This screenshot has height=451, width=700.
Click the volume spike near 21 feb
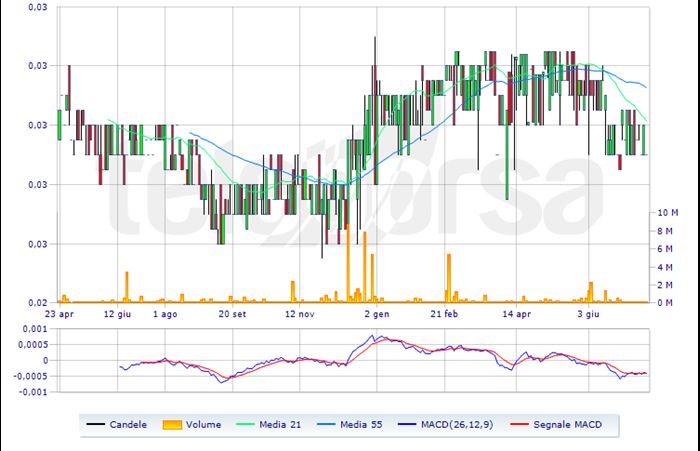449,278
